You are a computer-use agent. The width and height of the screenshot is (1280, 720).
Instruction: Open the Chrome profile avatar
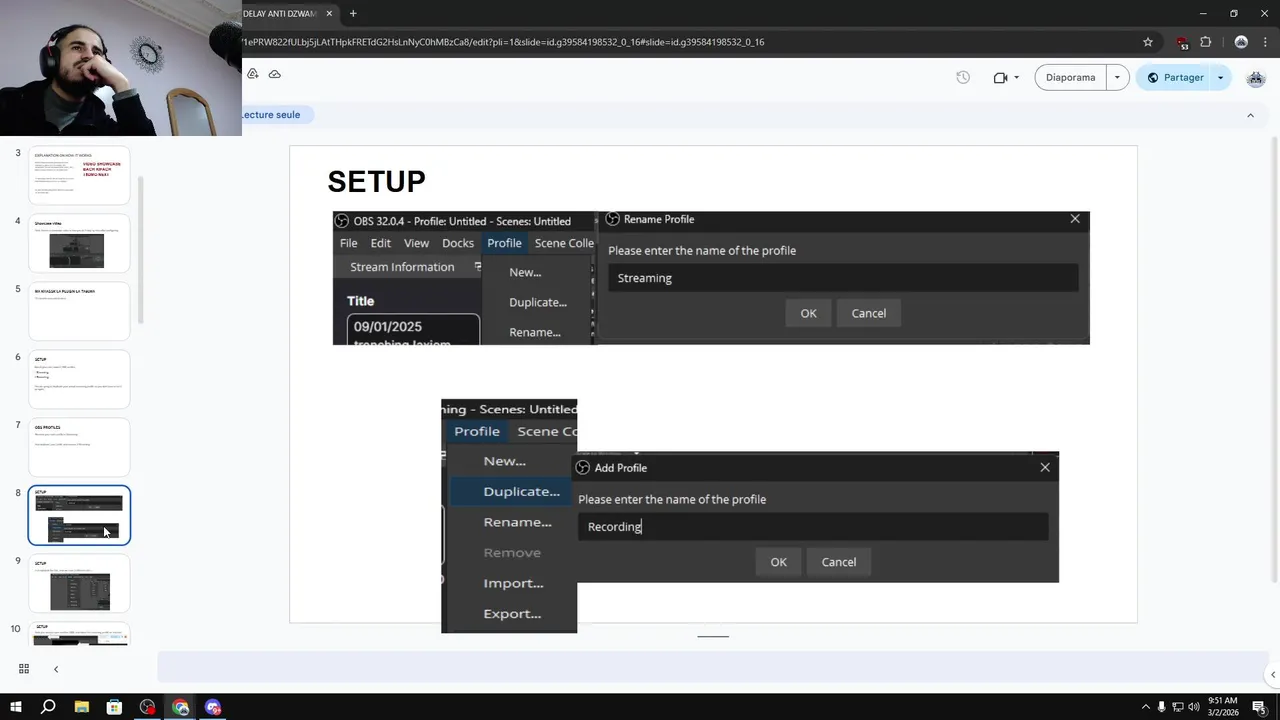coord(1241,42)
